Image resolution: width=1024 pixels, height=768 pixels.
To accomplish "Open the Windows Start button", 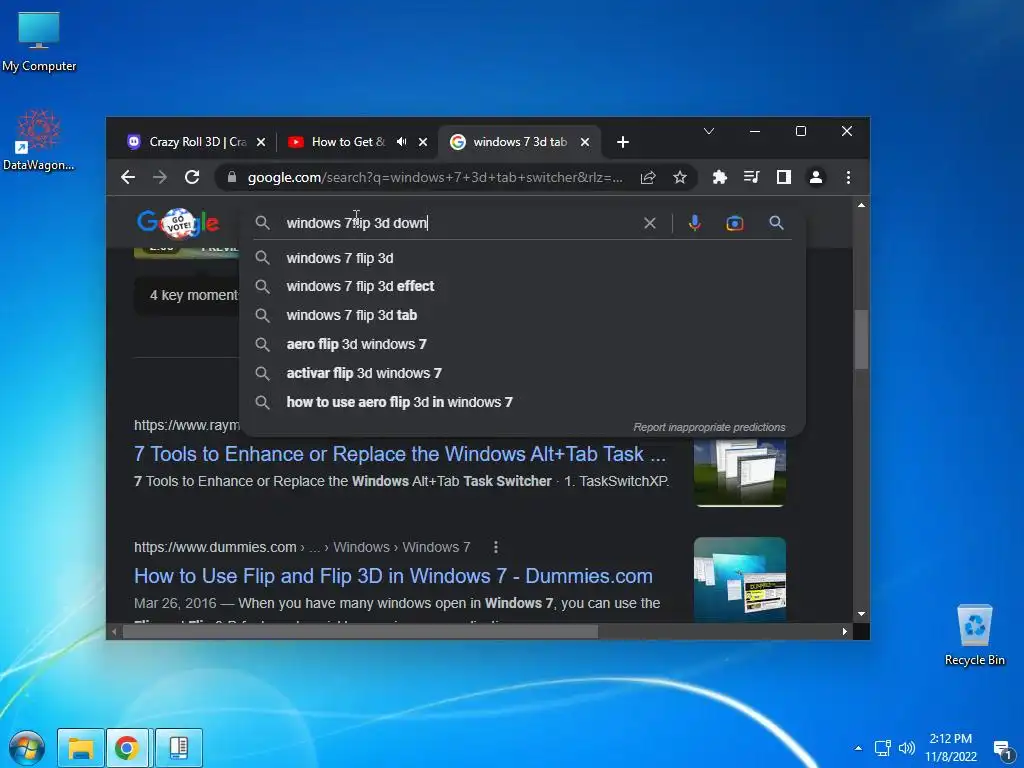I will click(x=26, y=748).
